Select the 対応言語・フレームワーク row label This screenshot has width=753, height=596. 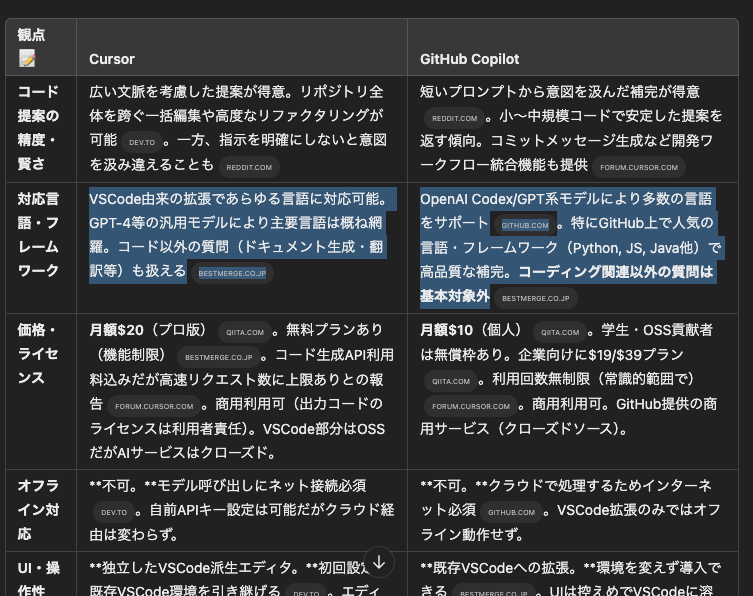click(38, 235)
